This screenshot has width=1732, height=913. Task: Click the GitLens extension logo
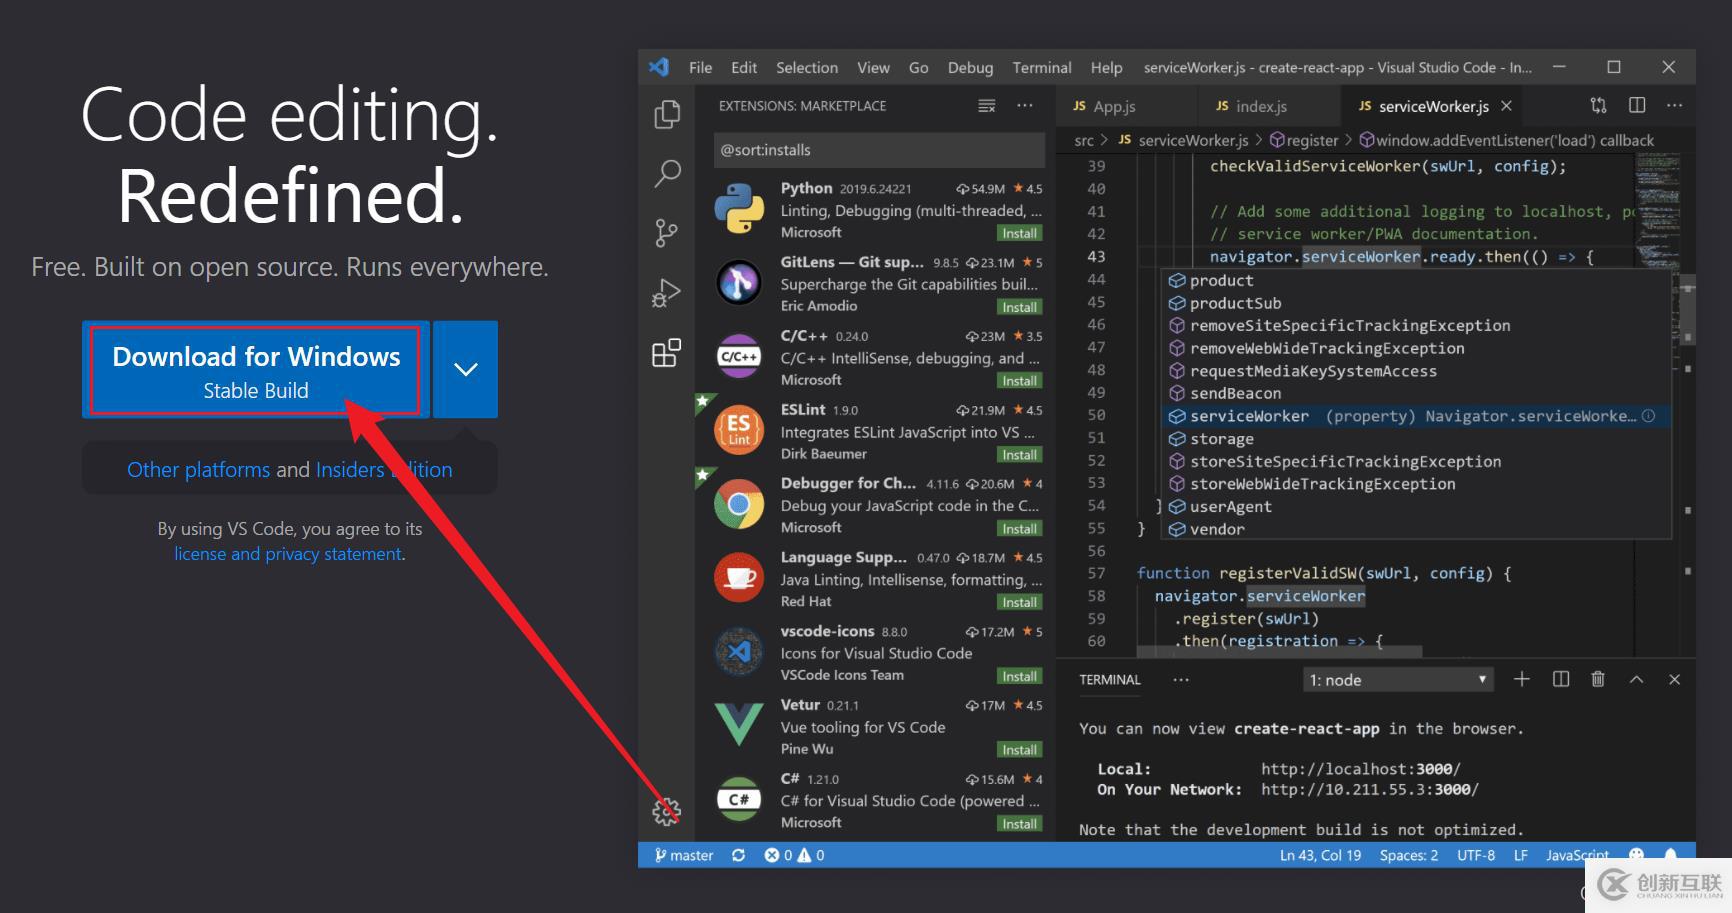pos(739,283)
